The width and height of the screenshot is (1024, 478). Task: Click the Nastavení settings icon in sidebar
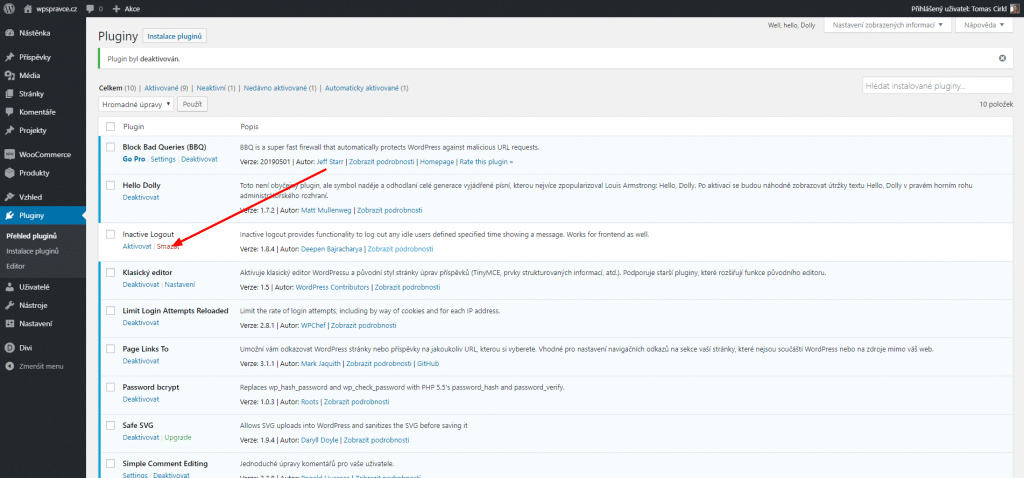pyautogui.click(x=9, y=323)
